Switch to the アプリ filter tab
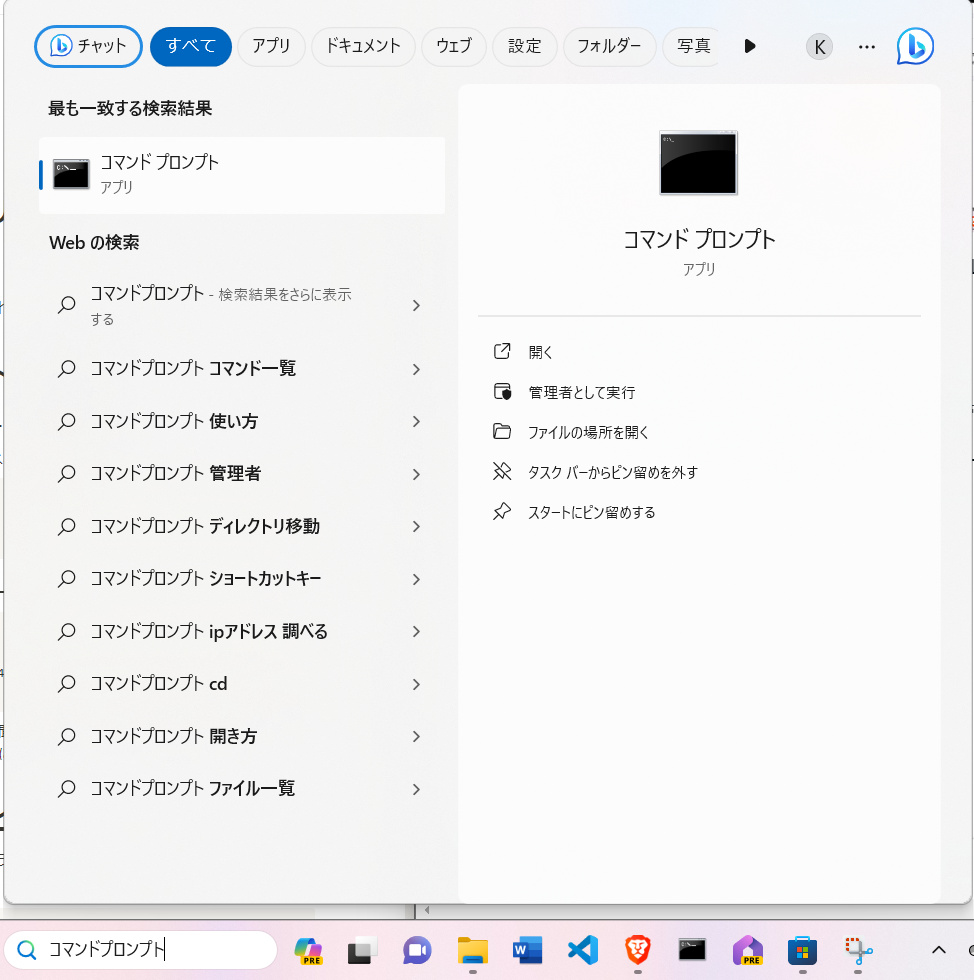The width and height of the screenshot is (974, 980). click(x=270, y=46)
